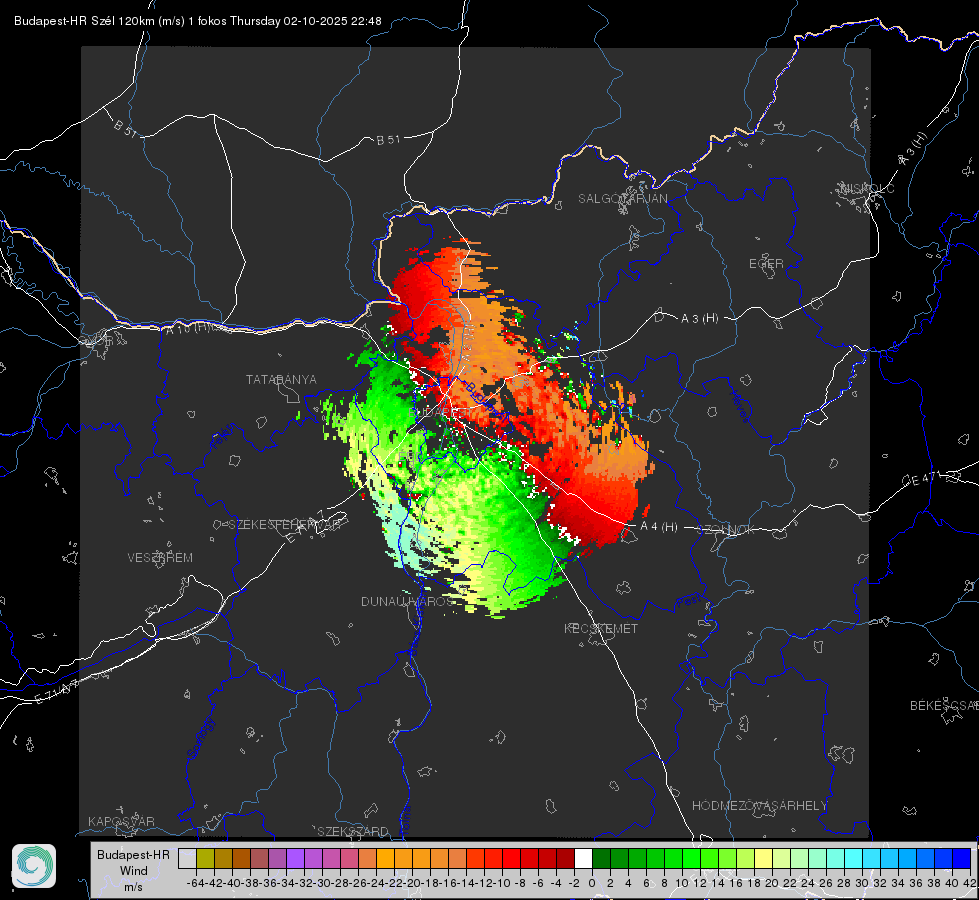Click the 'A 4 (H)' road label
Image resolution: width=979 pixels, height=900 pixels.
(659, 527)
